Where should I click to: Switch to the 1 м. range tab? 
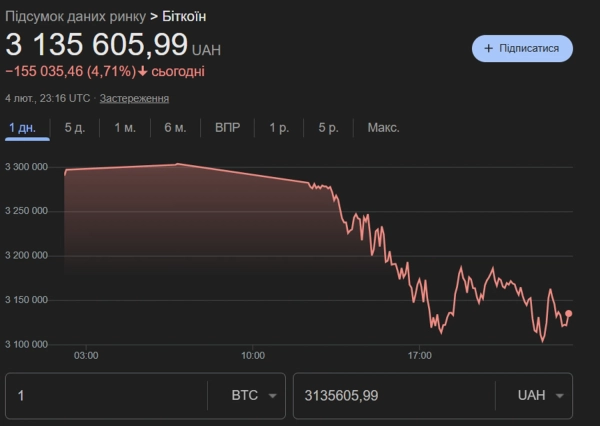pyautogui.click(x=125, y=128)
